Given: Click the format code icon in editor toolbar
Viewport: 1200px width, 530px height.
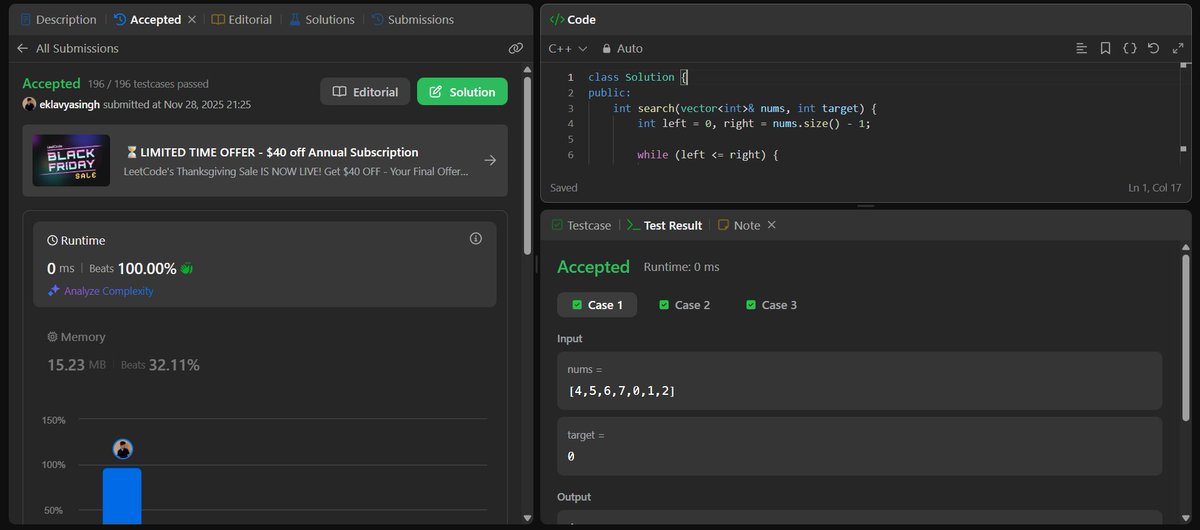Looking at the screenshot, I should [x=1081, y=48].
